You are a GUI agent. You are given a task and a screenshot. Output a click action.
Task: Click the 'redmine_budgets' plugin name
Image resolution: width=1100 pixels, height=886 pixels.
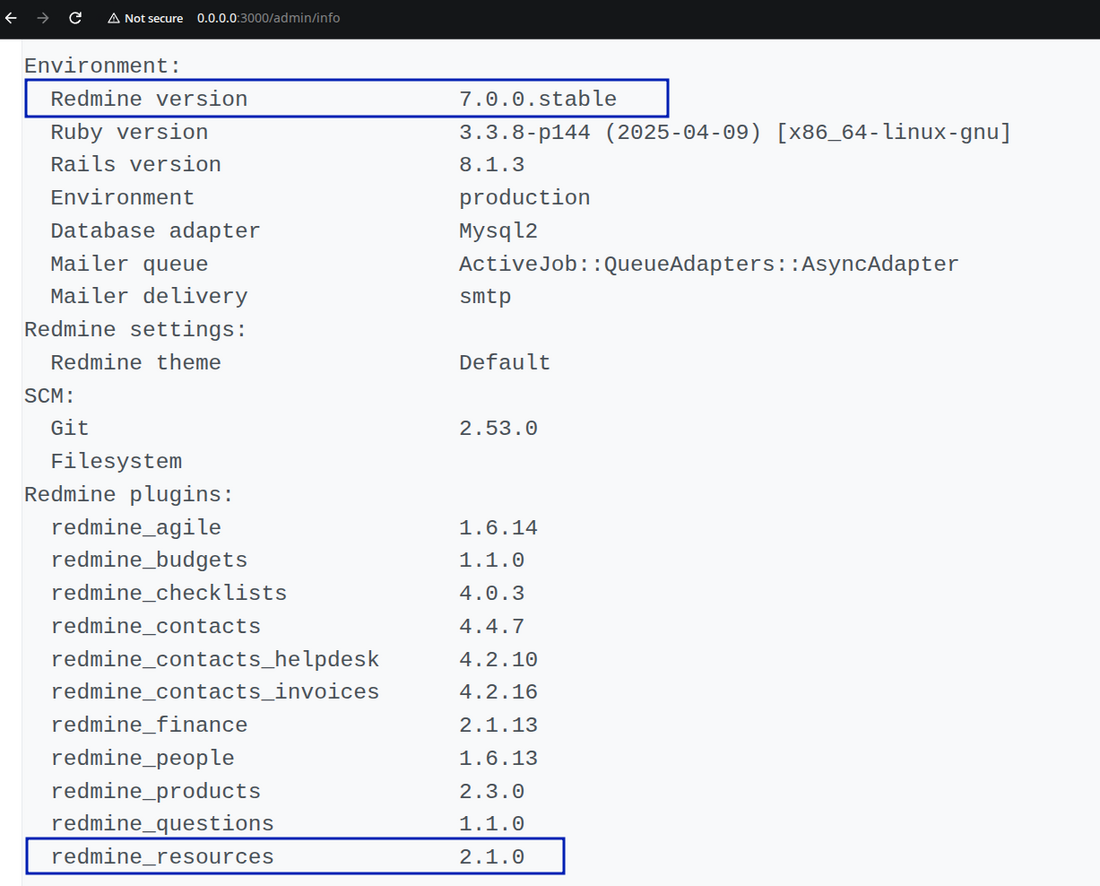tap(149, 560)
